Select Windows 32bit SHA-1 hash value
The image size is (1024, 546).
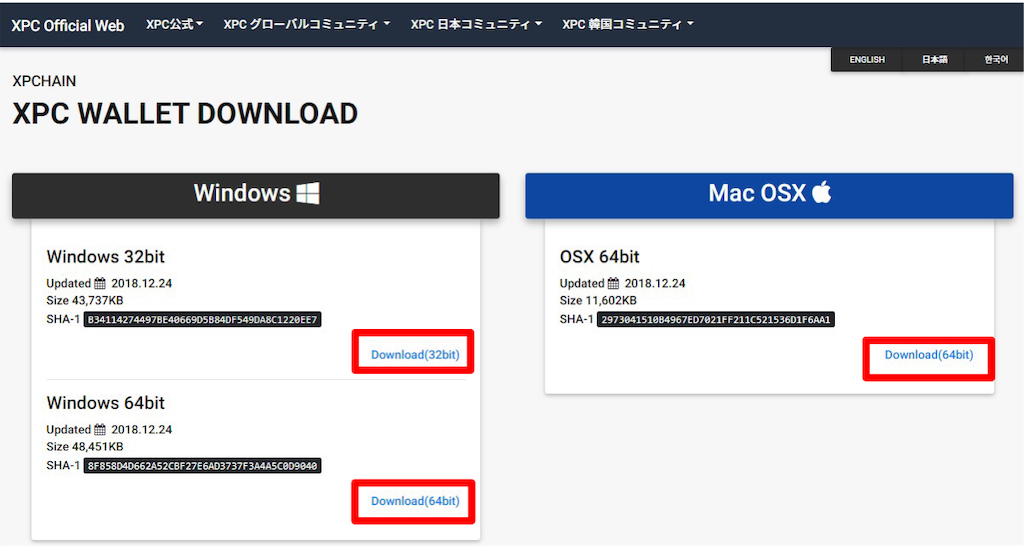tap(202, 319)
